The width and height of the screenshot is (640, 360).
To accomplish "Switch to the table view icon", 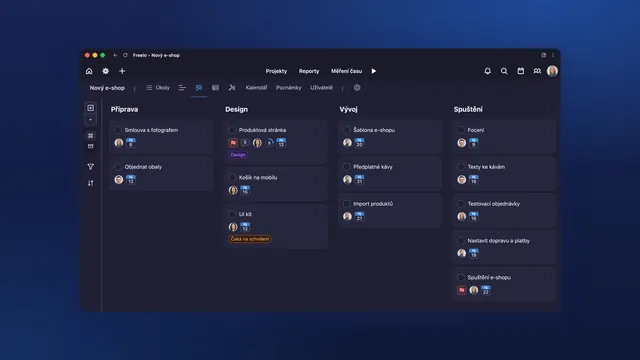I will tap(215, 88).
